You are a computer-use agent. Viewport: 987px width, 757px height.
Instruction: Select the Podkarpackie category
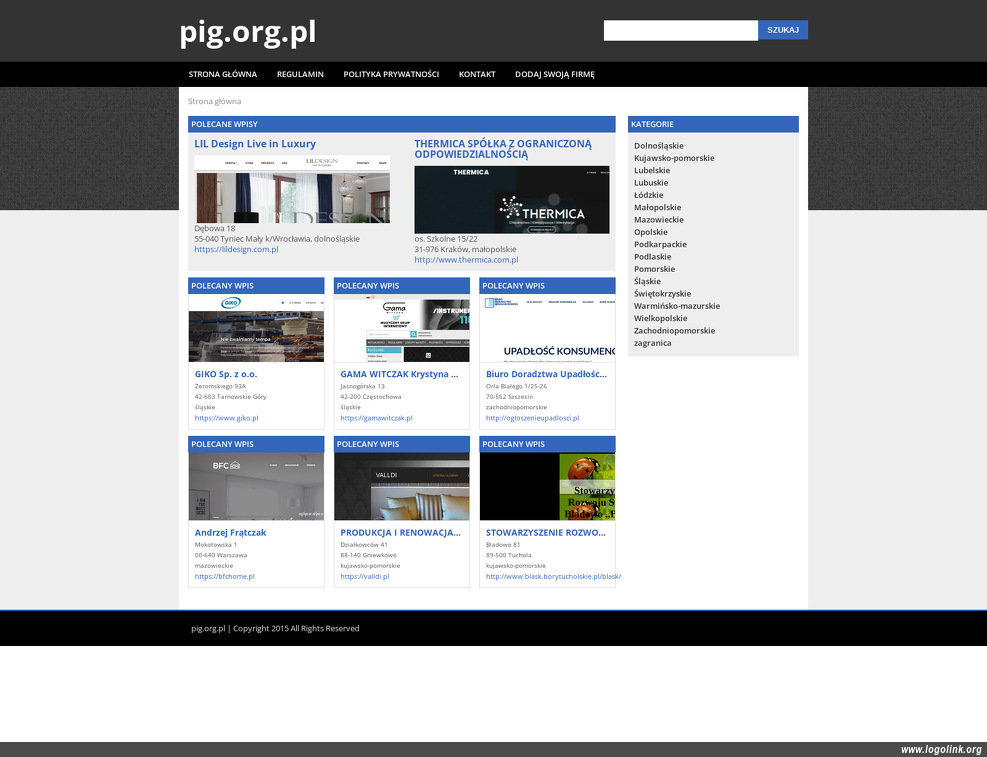[660, 244]
